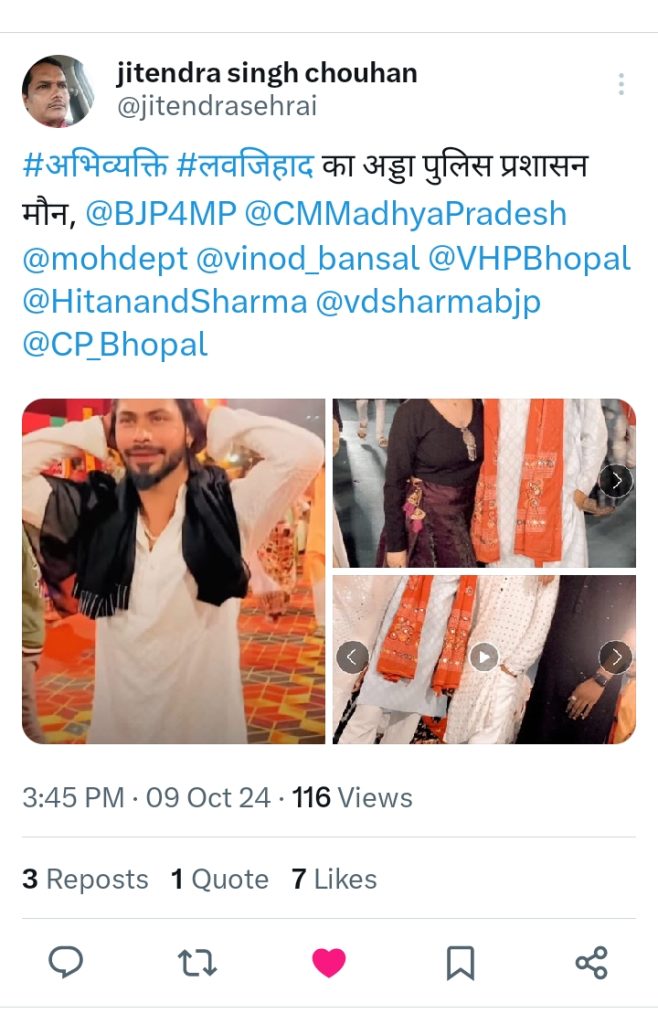Open the @CP_Bhopal mention
This screenshot has width=658, height=1024.
tap(115, 344)
